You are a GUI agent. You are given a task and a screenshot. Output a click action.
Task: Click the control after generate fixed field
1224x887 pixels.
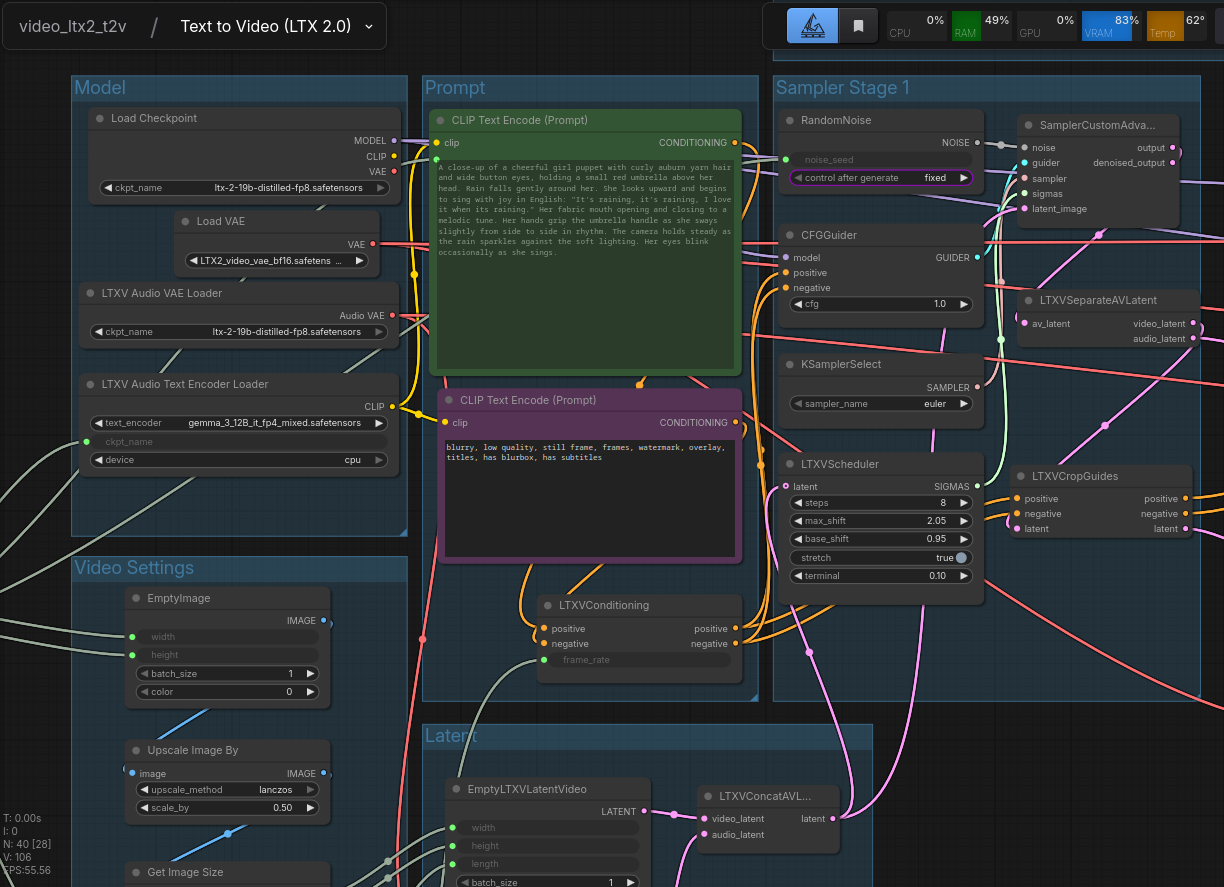click(x=880, y=178)
